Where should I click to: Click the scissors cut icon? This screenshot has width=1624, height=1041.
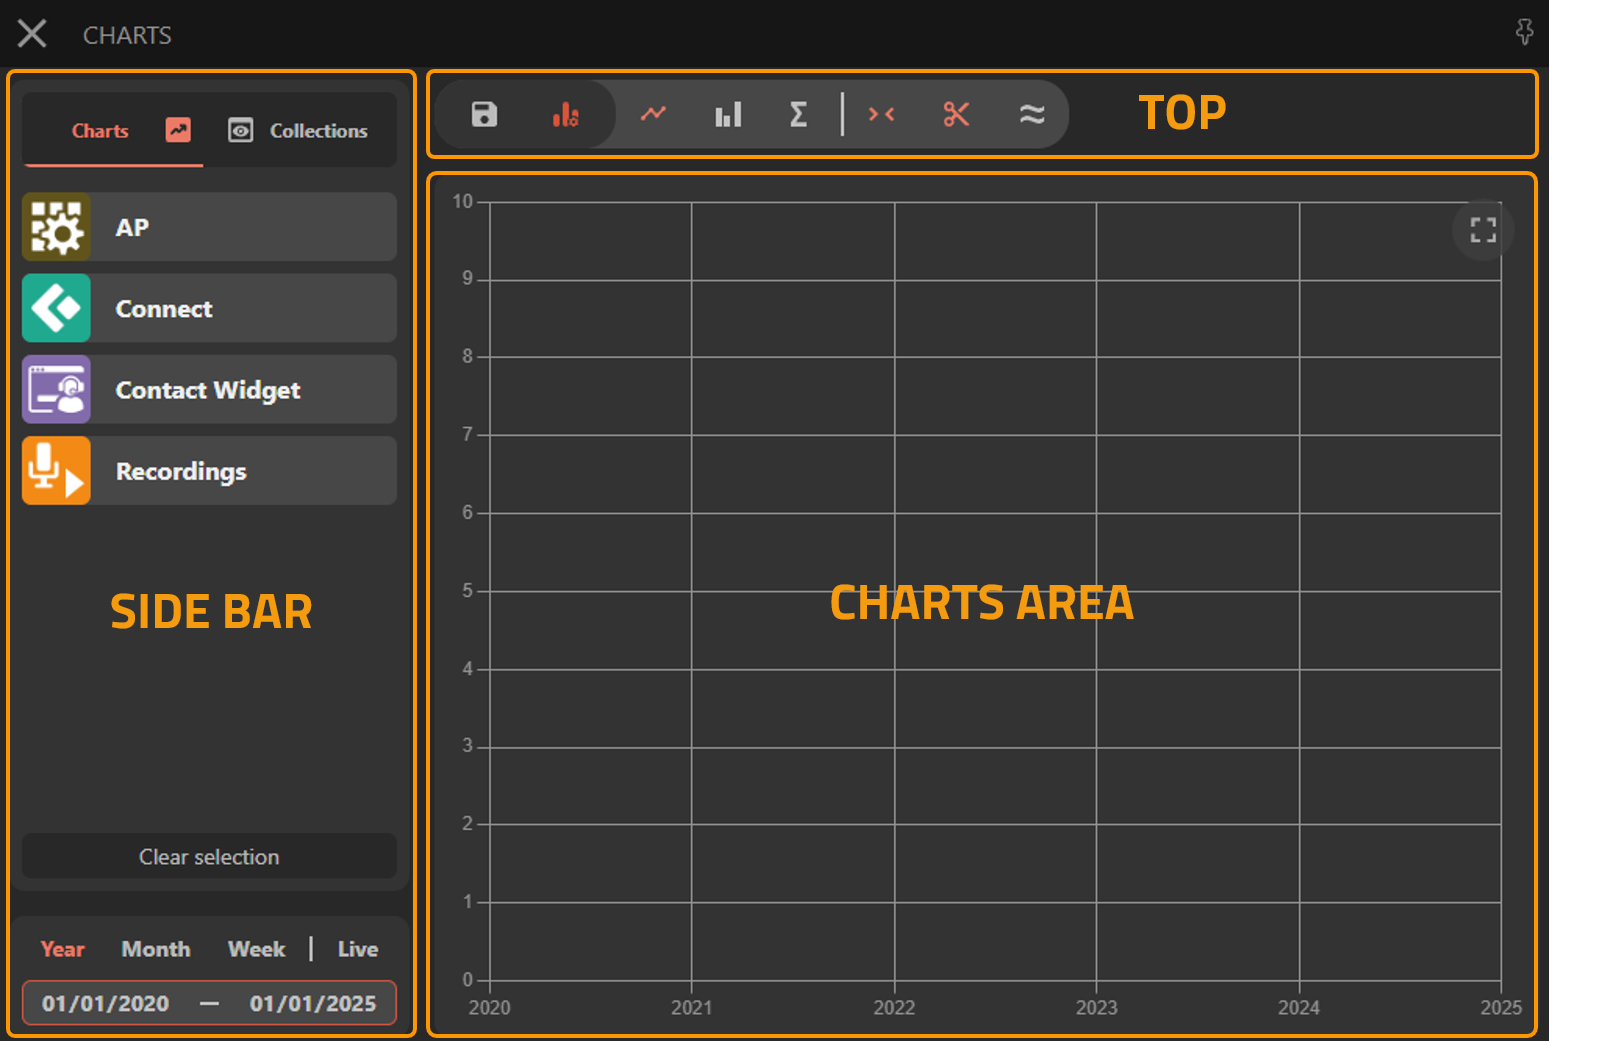[956, 114]
